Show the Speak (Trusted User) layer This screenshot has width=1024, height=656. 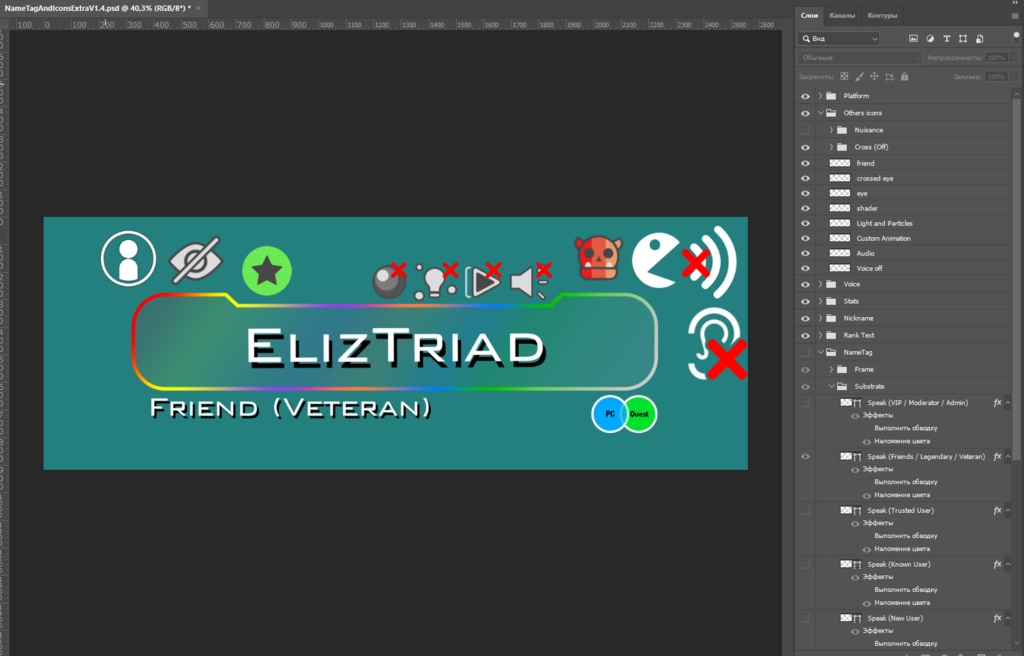tap(806, 510)
